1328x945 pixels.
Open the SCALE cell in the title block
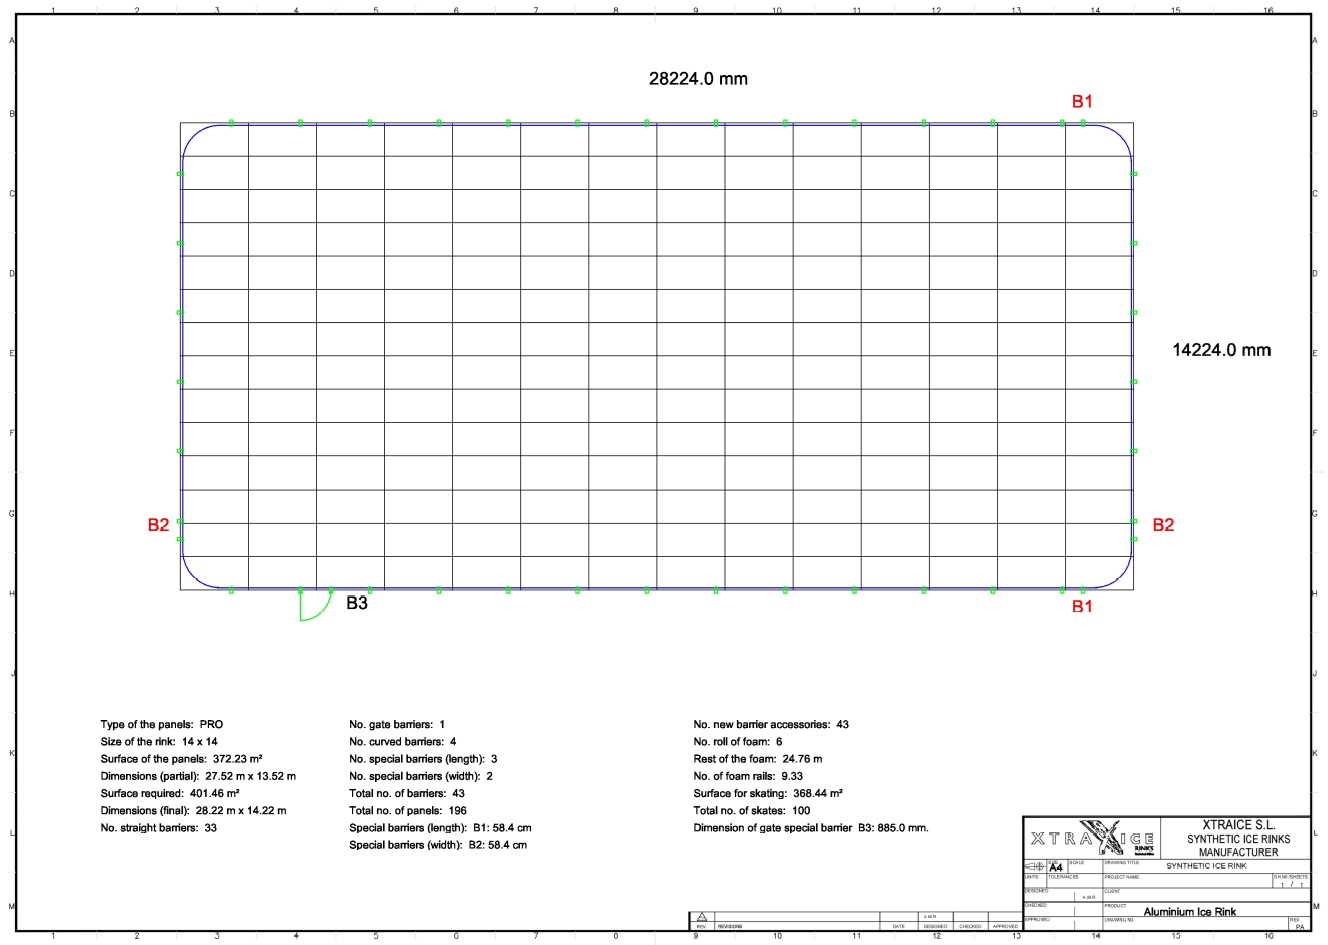(x=1084, y=866)
